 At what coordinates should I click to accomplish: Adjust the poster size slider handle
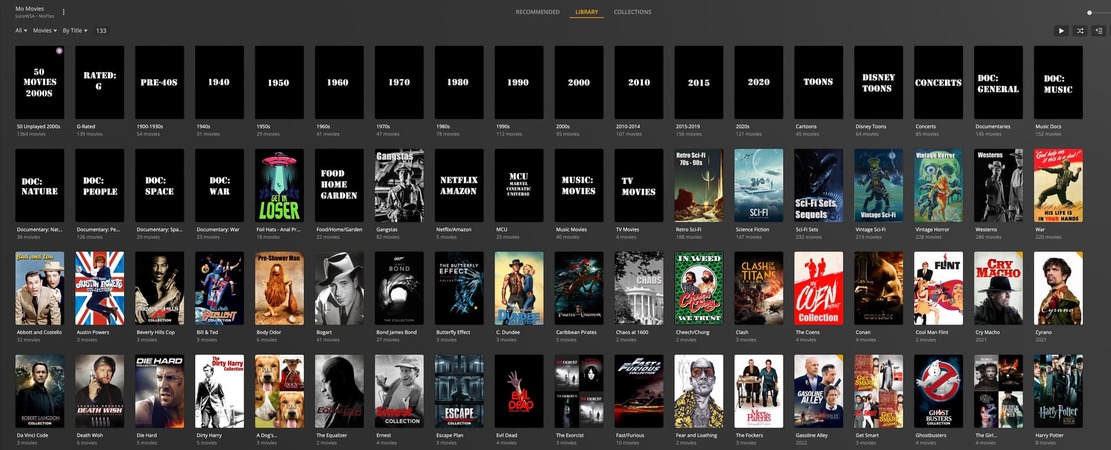[1090, 13]
